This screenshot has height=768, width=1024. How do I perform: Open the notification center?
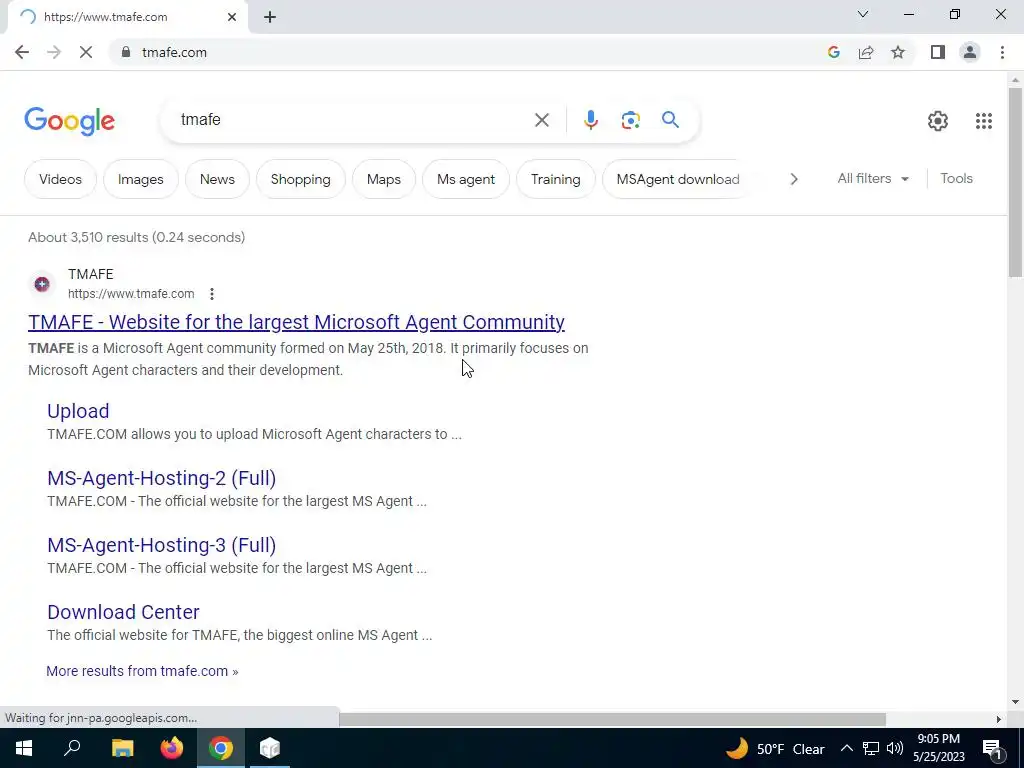tap(993, 750)
